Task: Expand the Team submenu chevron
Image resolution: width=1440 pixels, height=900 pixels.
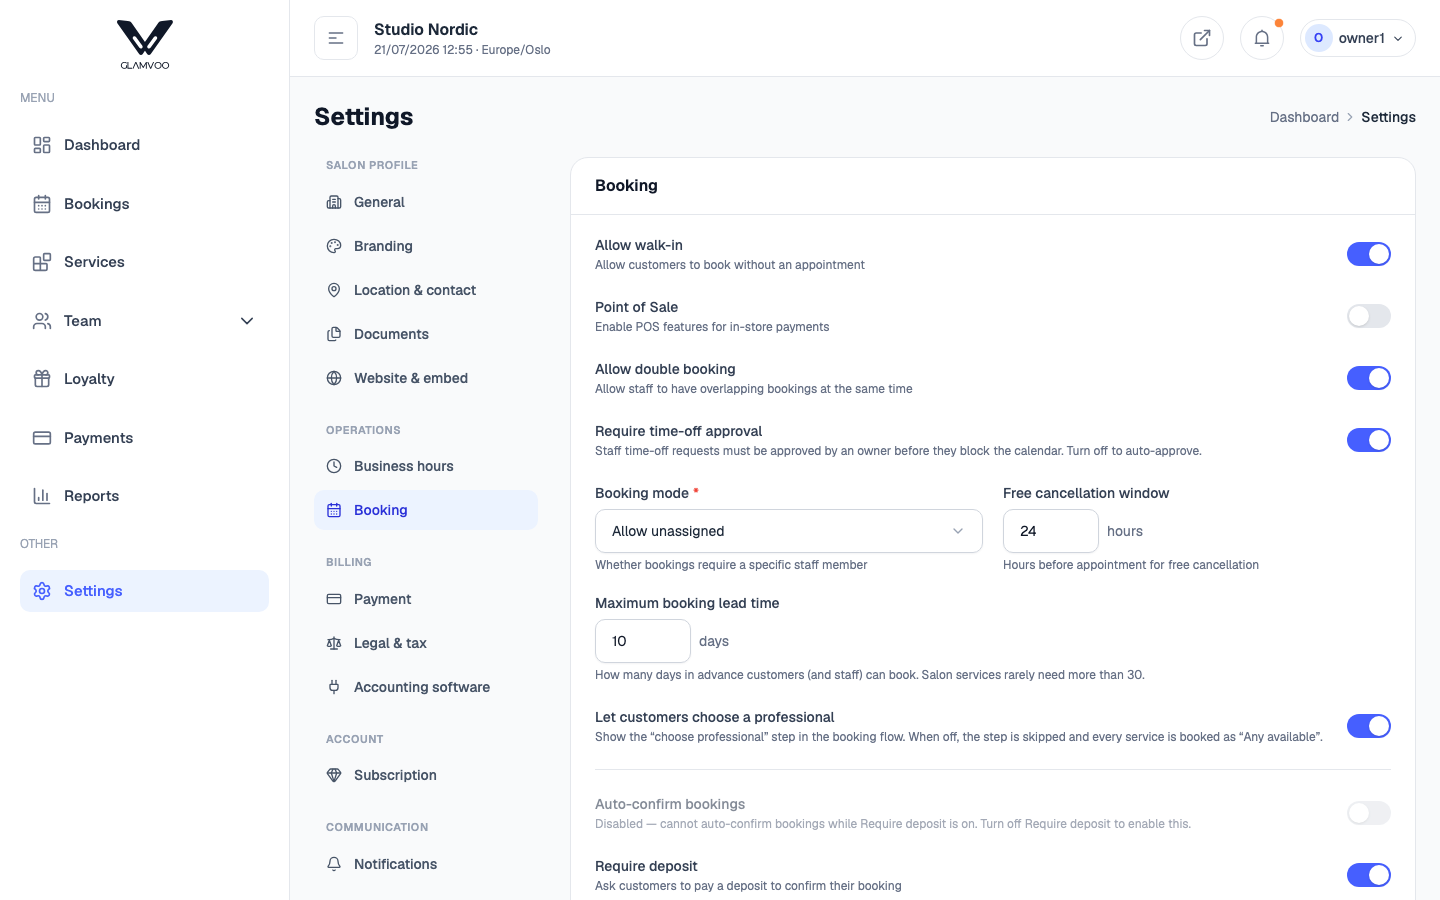Action: click(247, 321)
